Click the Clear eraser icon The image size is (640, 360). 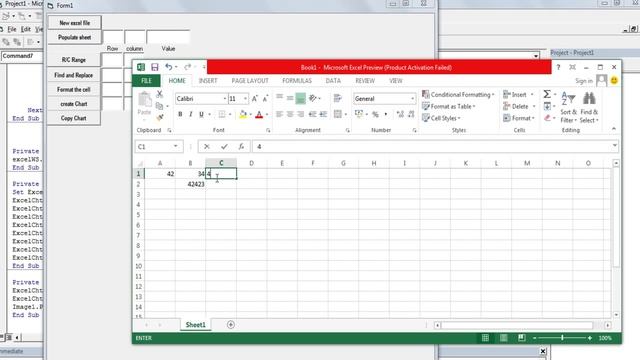pyautogui.click(x=547, y=118)
